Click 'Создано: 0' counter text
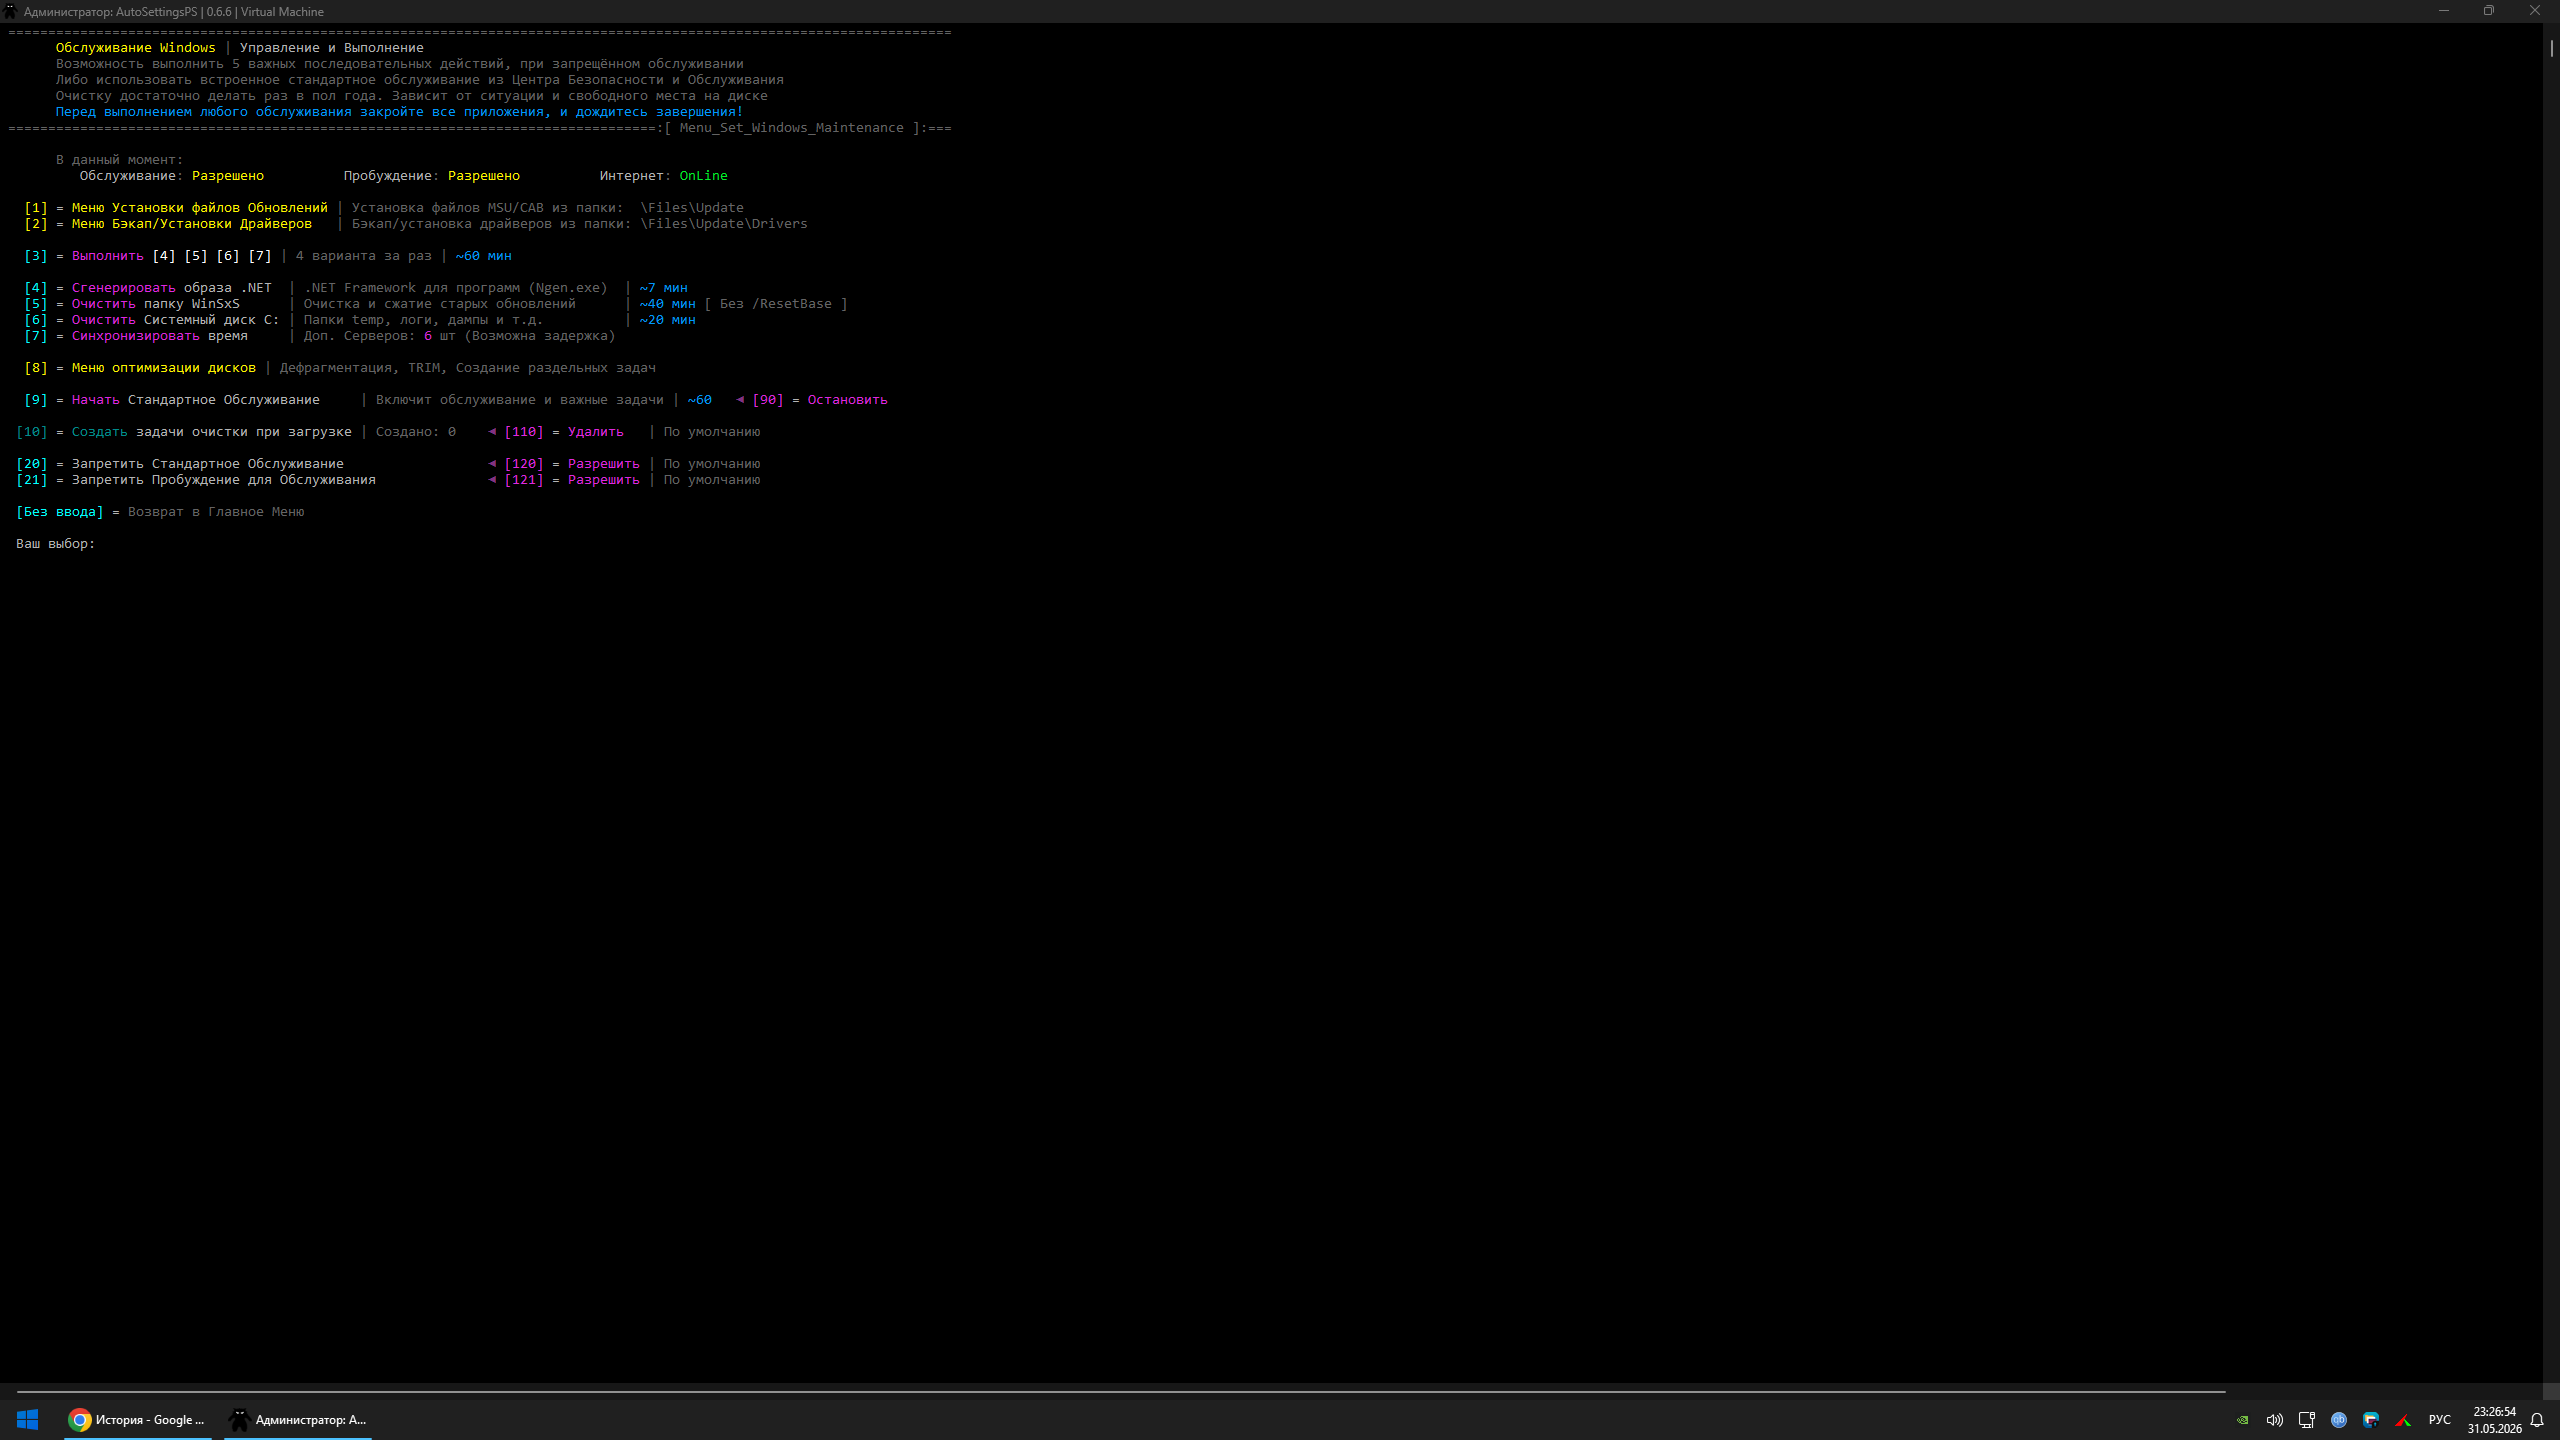The image size is (2560, 1440). click(416, 432)
